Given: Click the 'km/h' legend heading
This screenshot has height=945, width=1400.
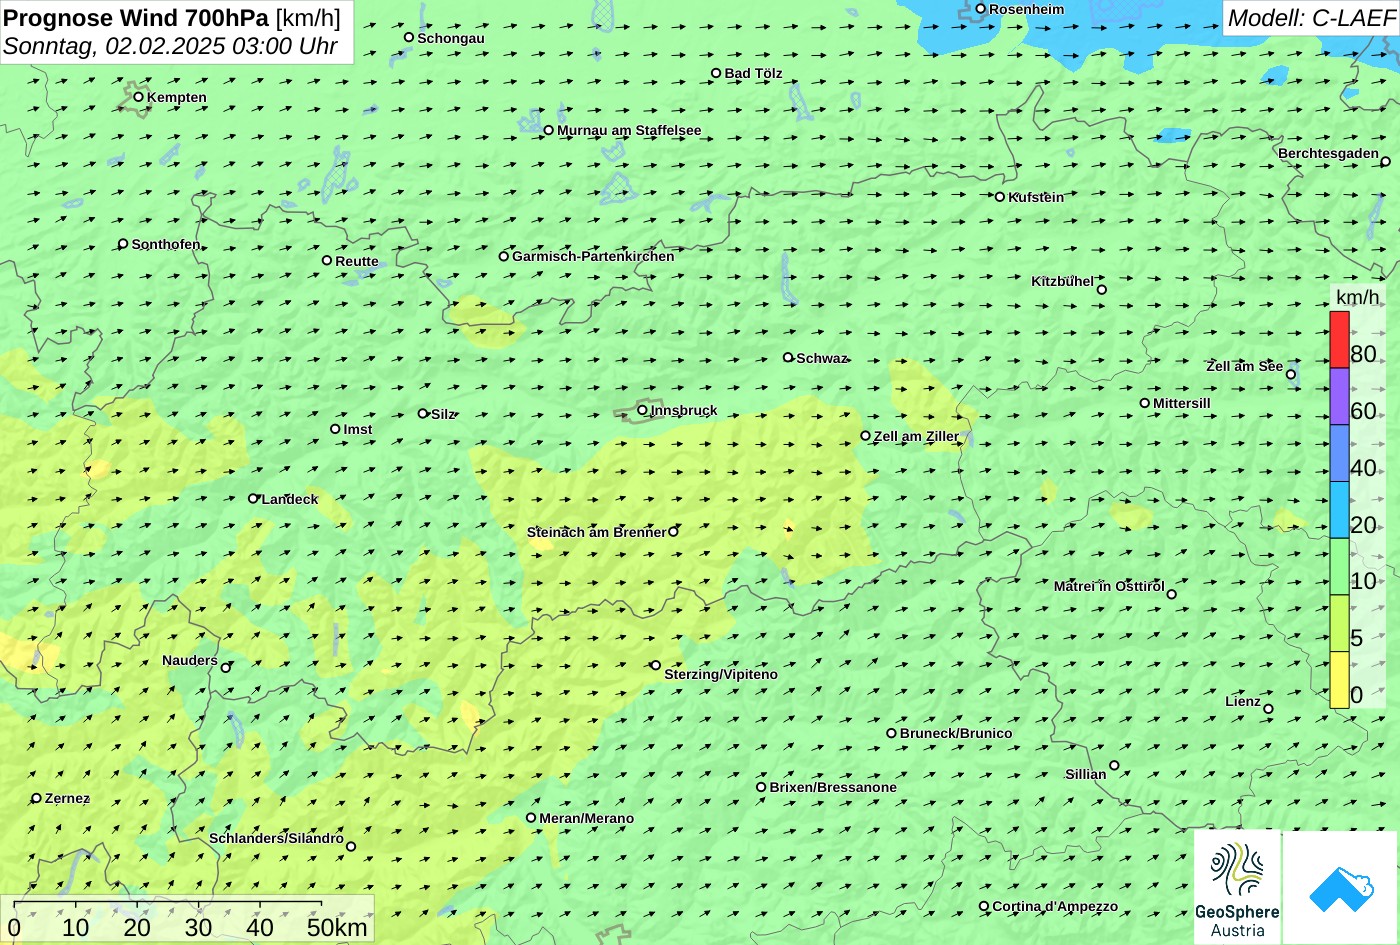Looking at the screenshot, I should tap(1357, 297).
